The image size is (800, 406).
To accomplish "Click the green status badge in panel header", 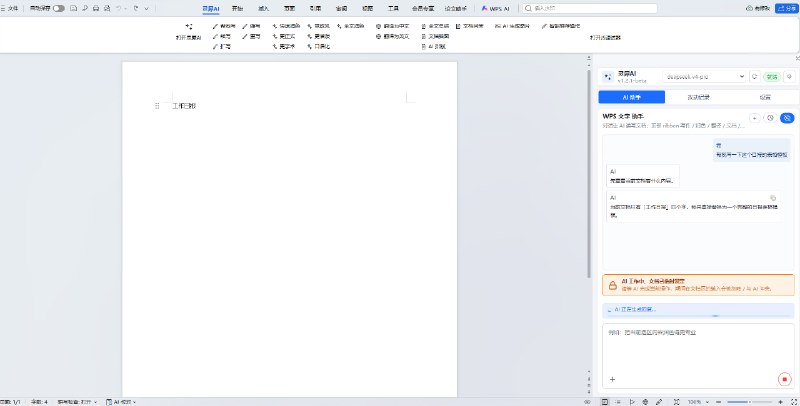I will (772, 77).
